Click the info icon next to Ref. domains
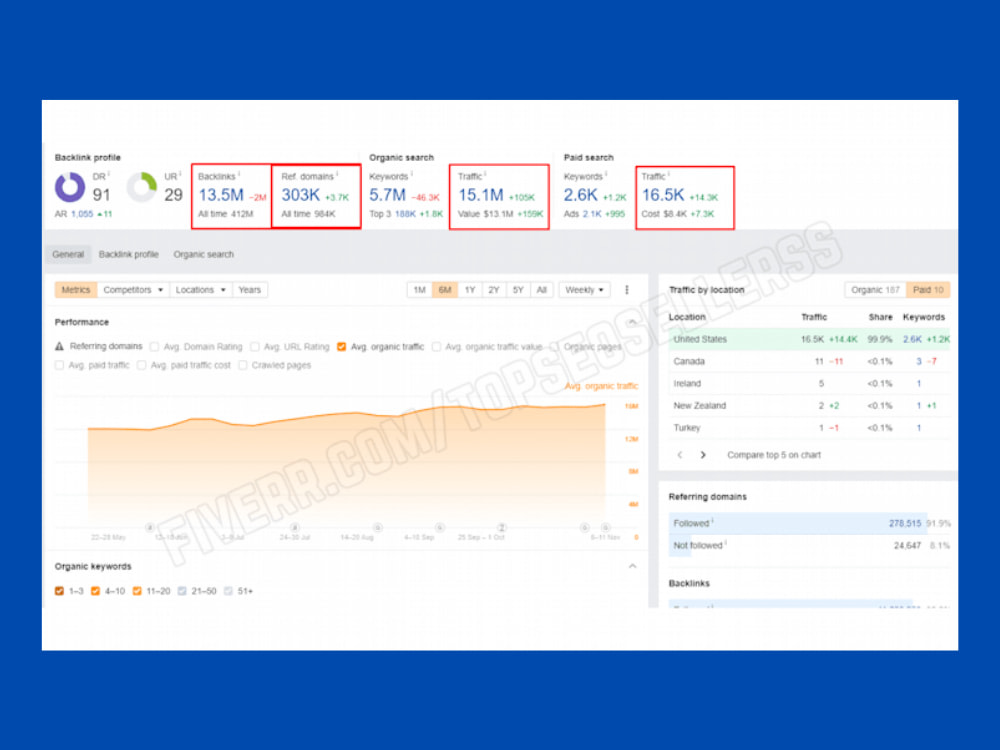This screenshot has width=1000, height=750. coord(337,174)
